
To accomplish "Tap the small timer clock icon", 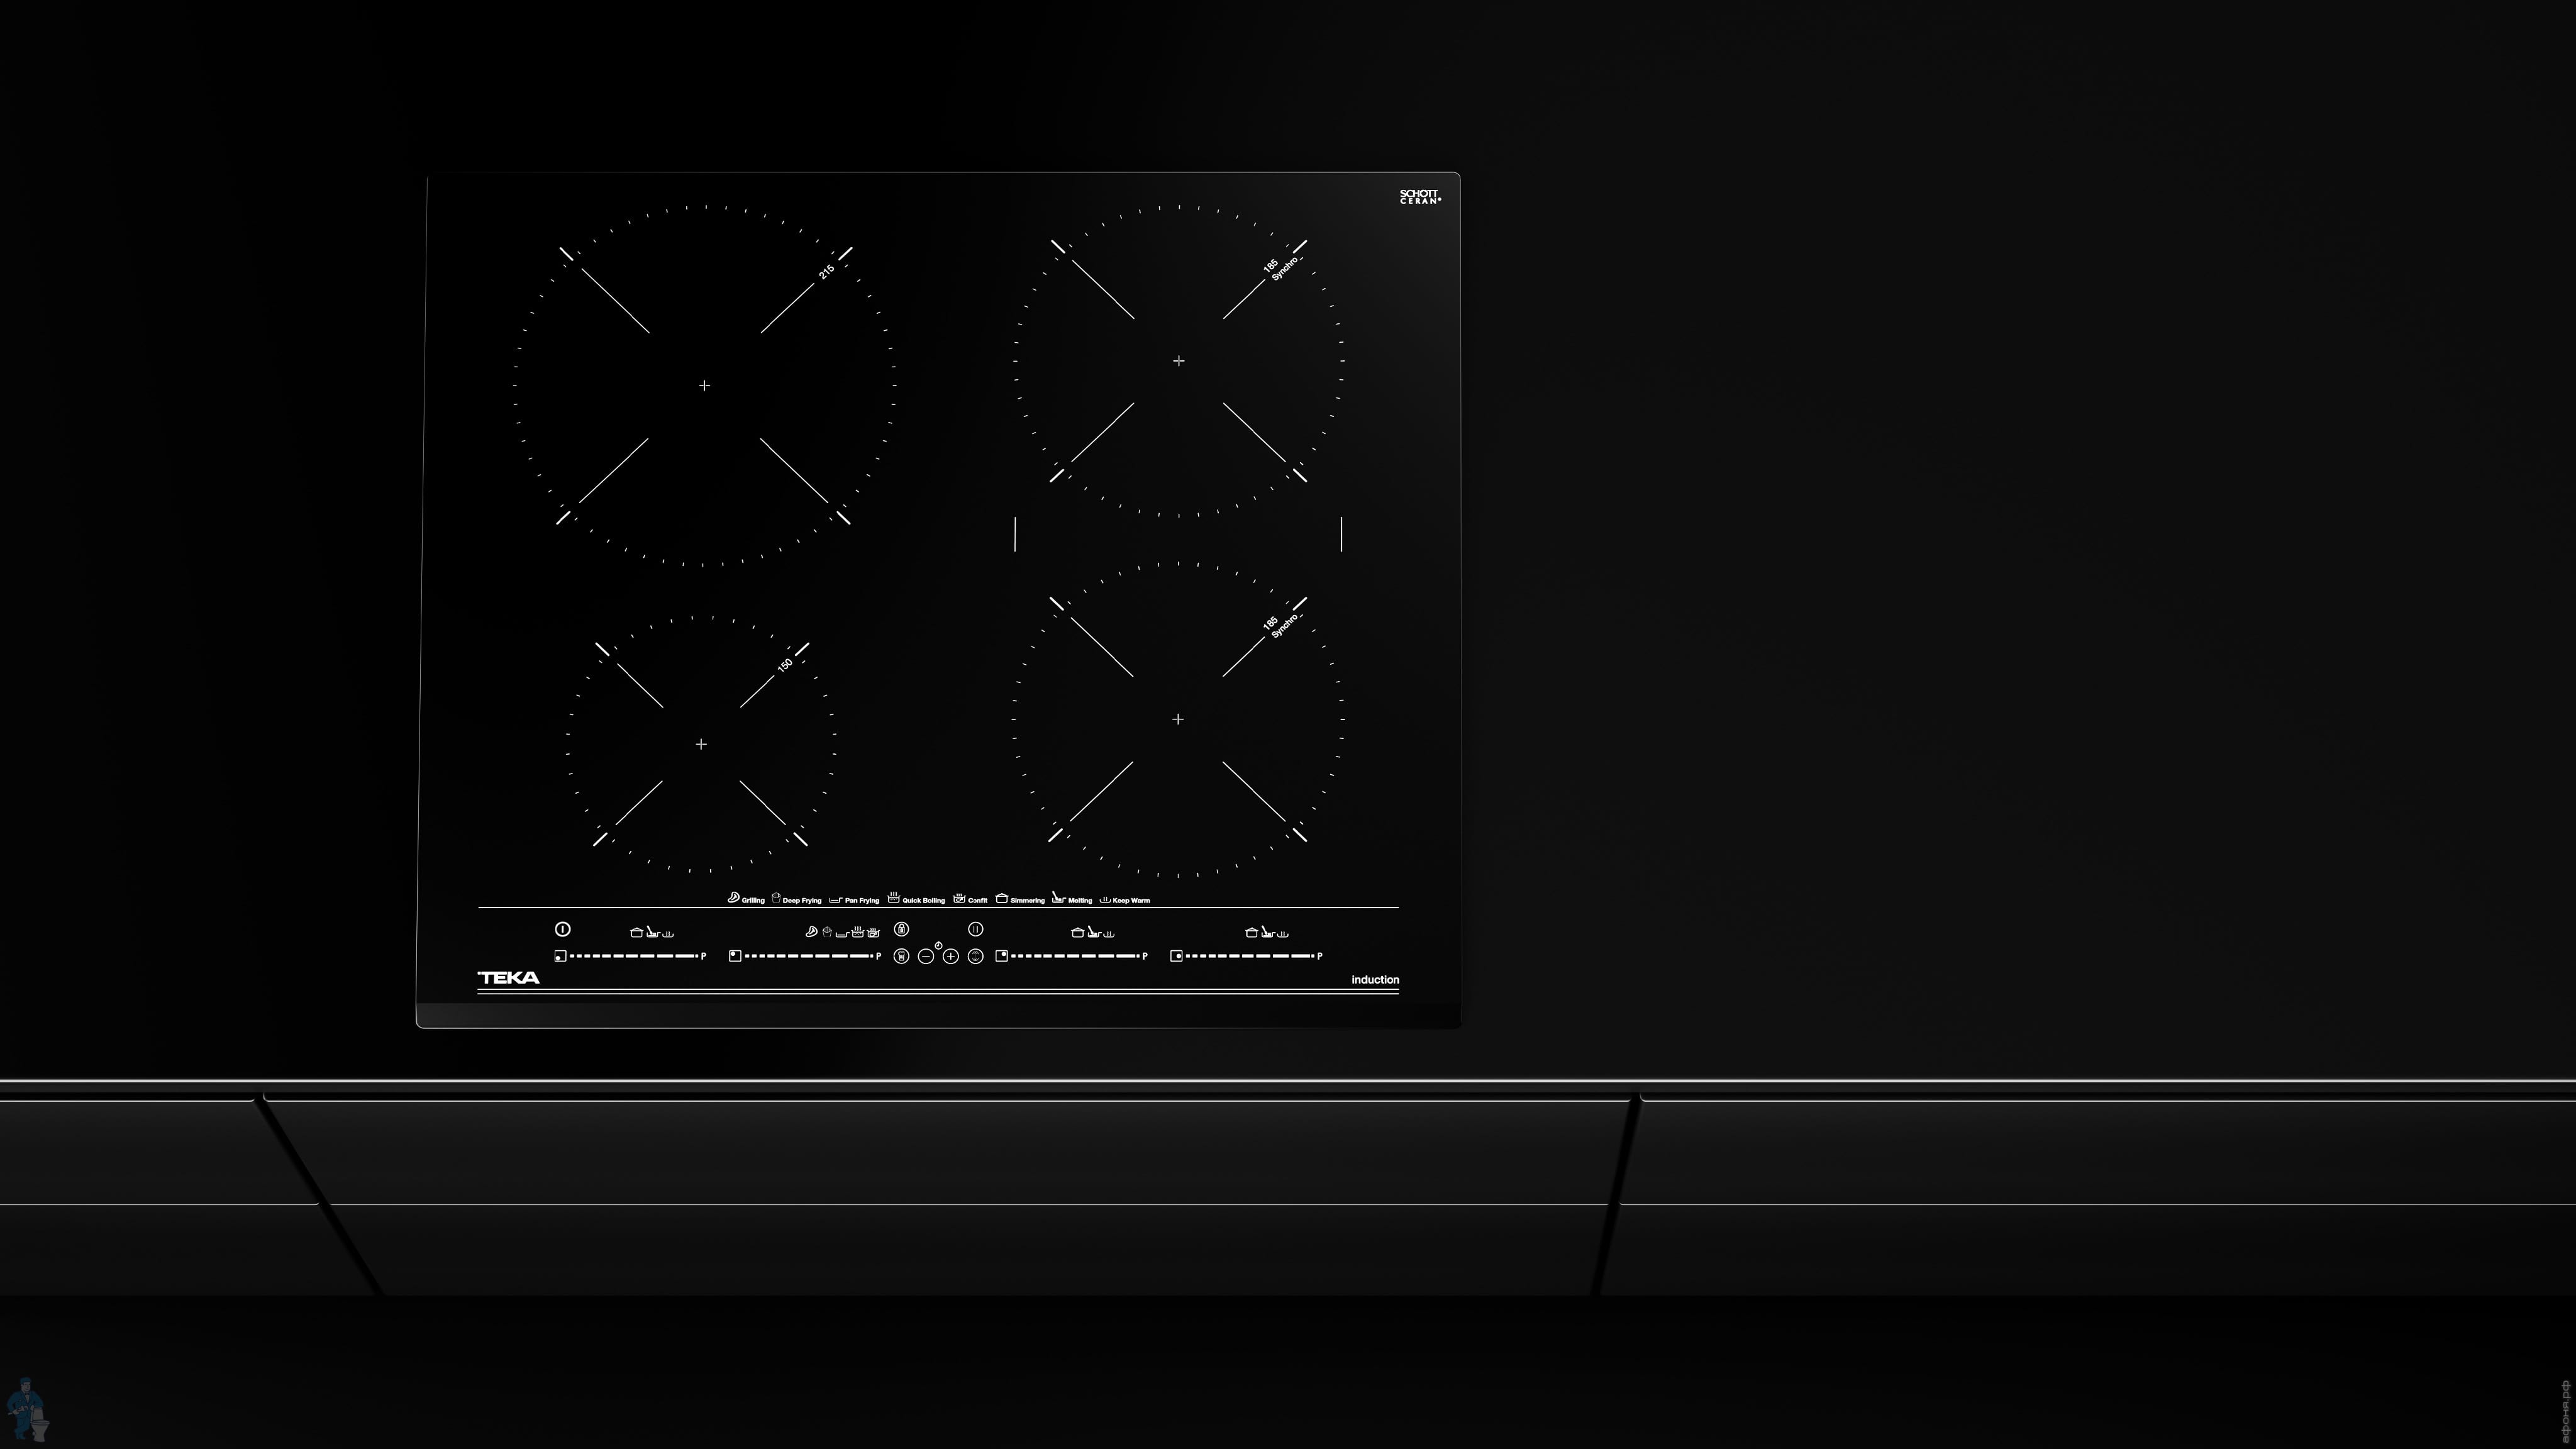I will [939, 946].
